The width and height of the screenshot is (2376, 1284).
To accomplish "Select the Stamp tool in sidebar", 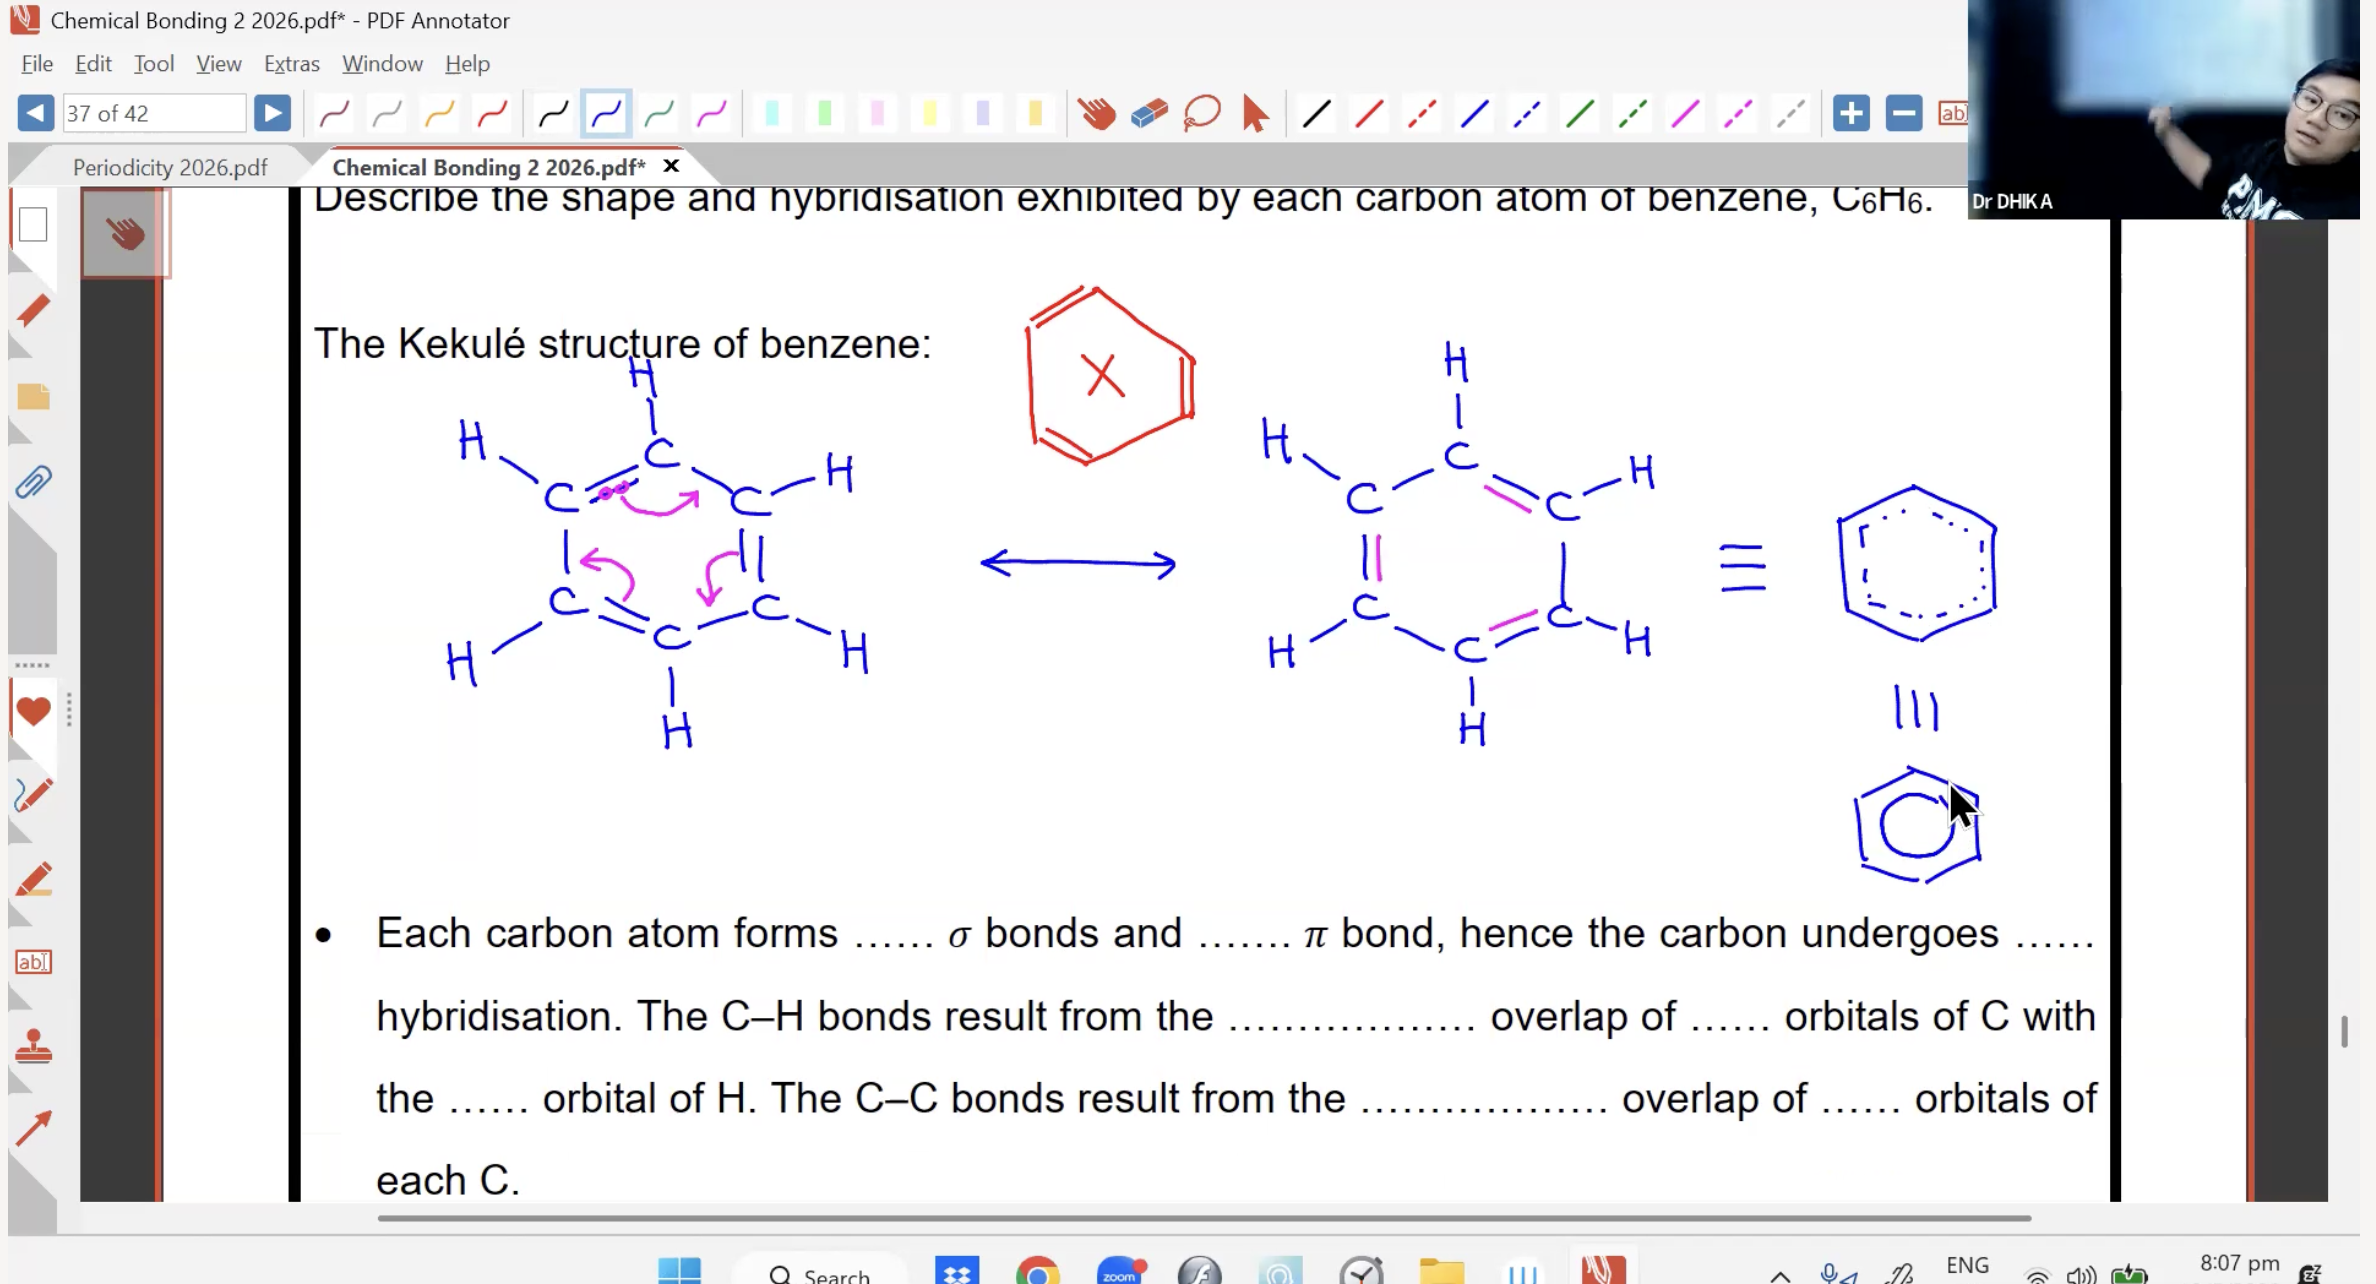I will click(x=33, y=1047).
